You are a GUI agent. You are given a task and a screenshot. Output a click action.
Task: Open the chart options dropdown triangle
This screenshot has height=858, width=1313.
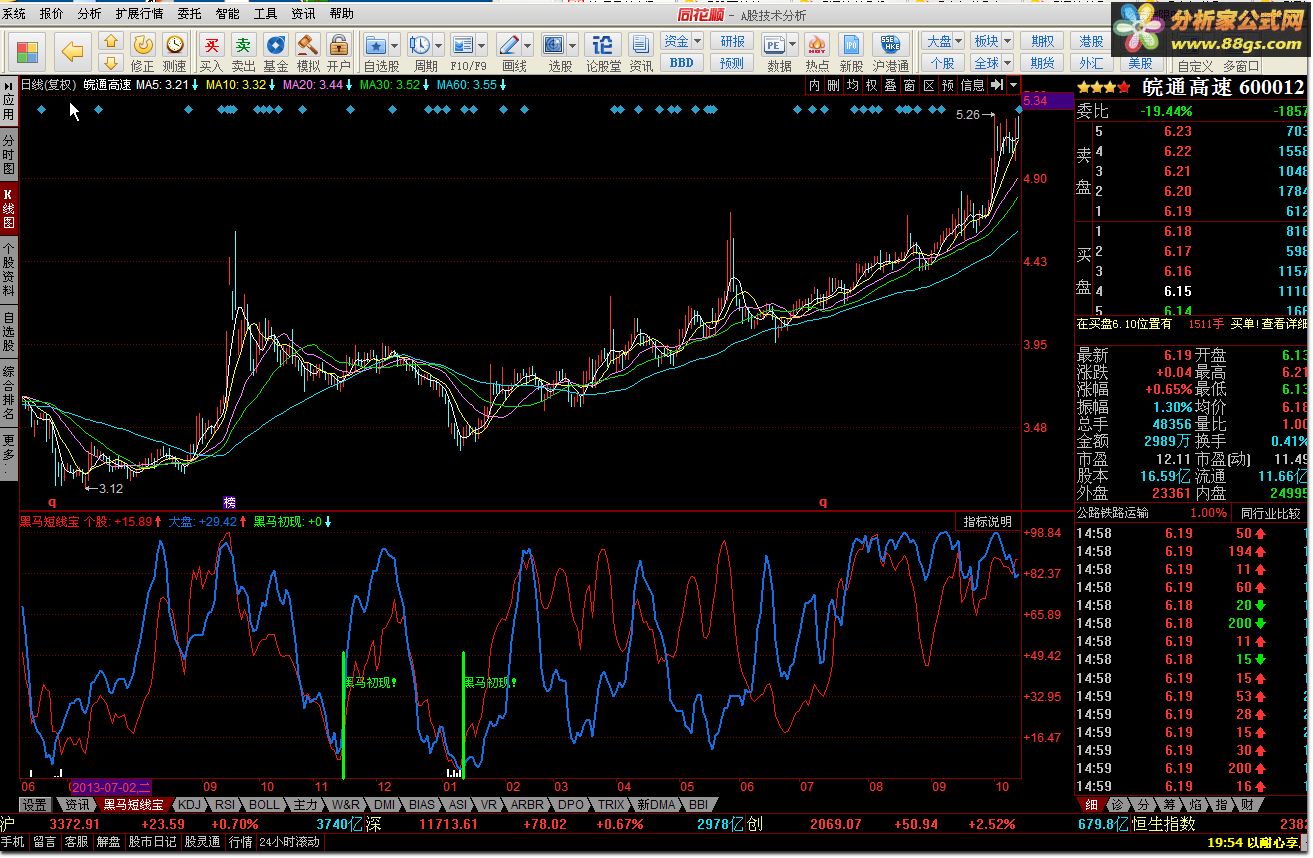(x=1013, y=86)
